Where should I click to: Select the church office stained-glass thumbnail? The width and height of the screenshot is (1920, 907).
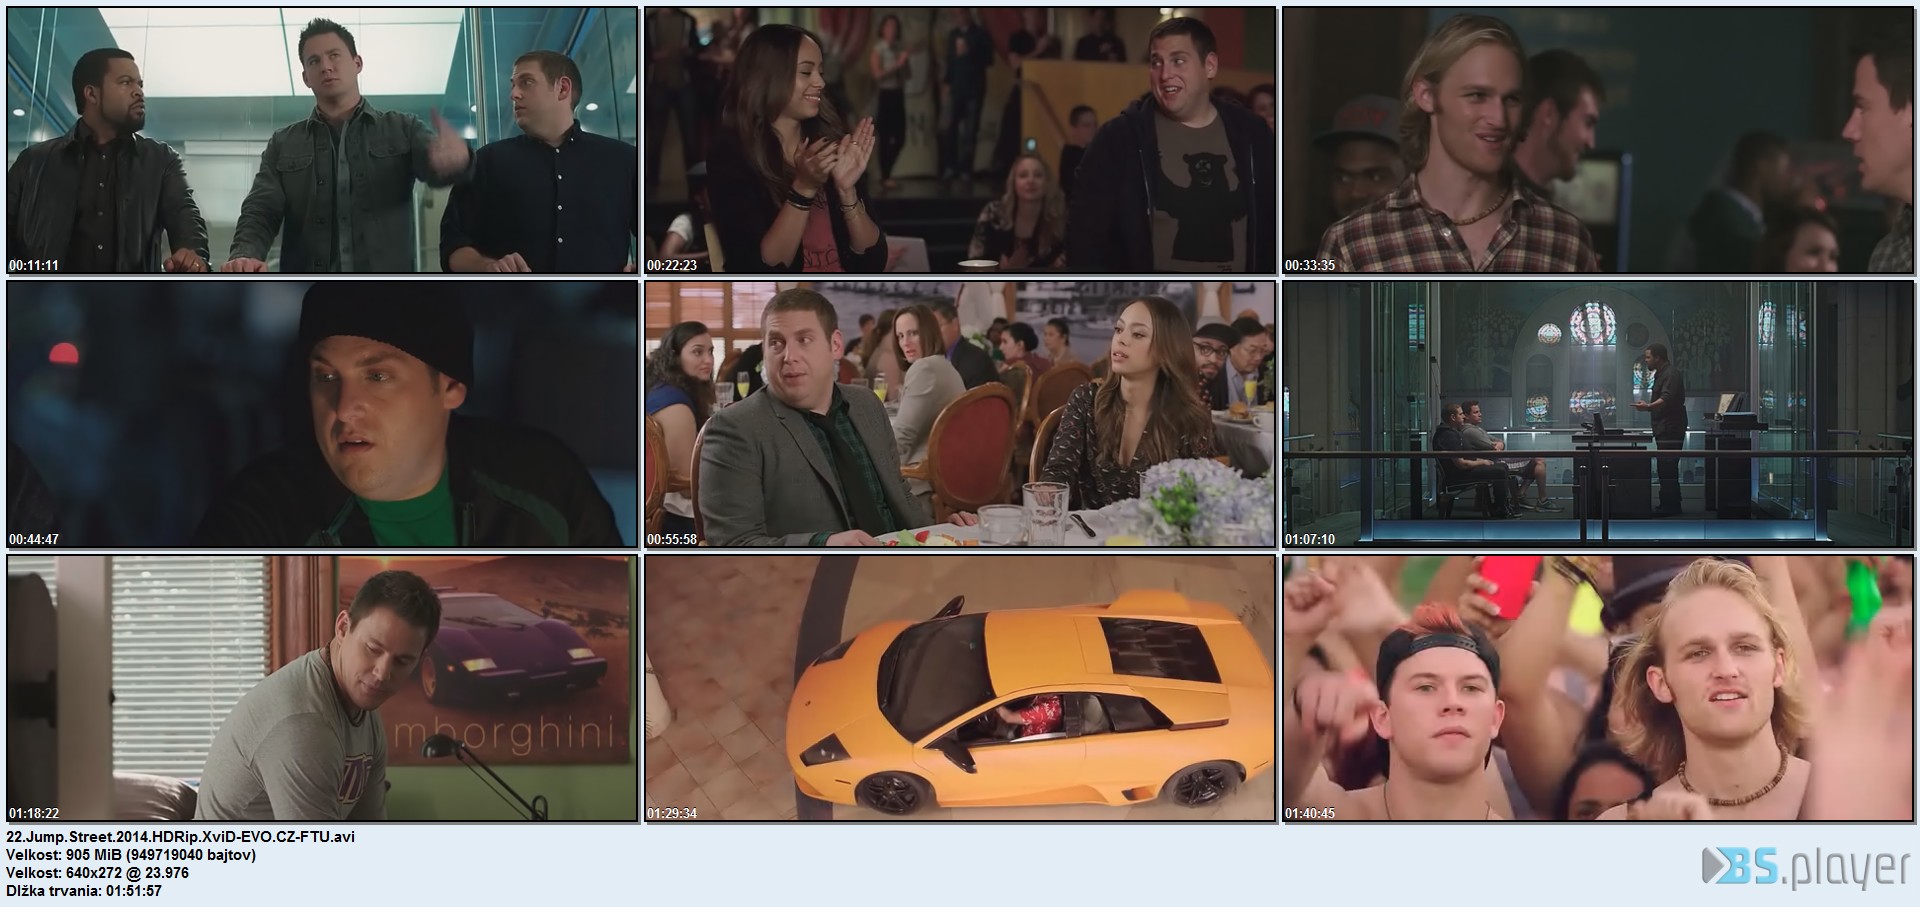1598,414
